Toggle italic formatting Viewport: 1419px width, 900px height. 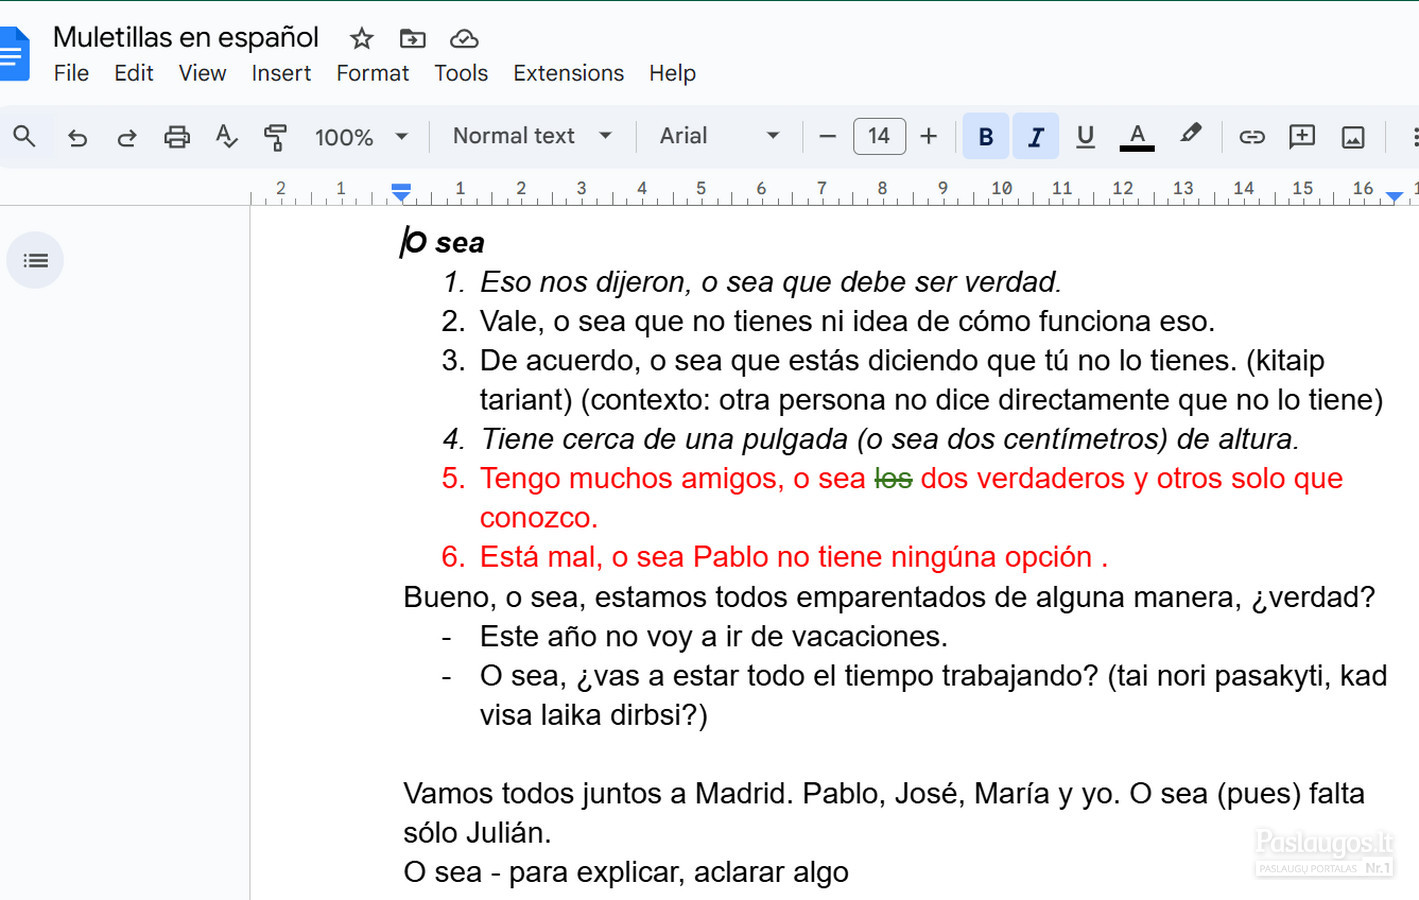tap(1036, 136)
